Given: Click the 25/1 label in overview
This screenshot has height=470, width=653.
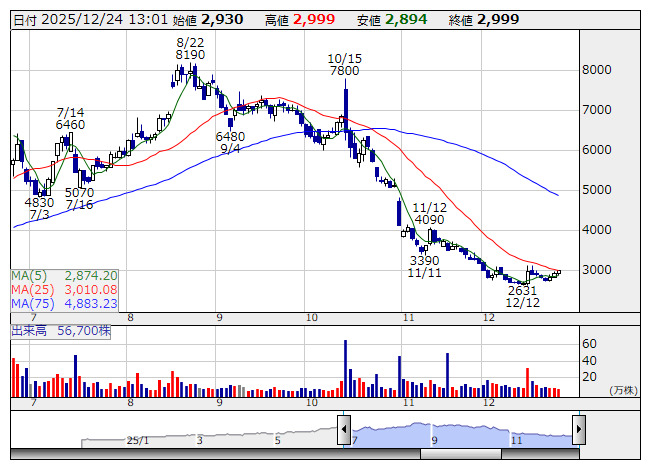Looking at the screenshot, I should (x=137, y=440).
